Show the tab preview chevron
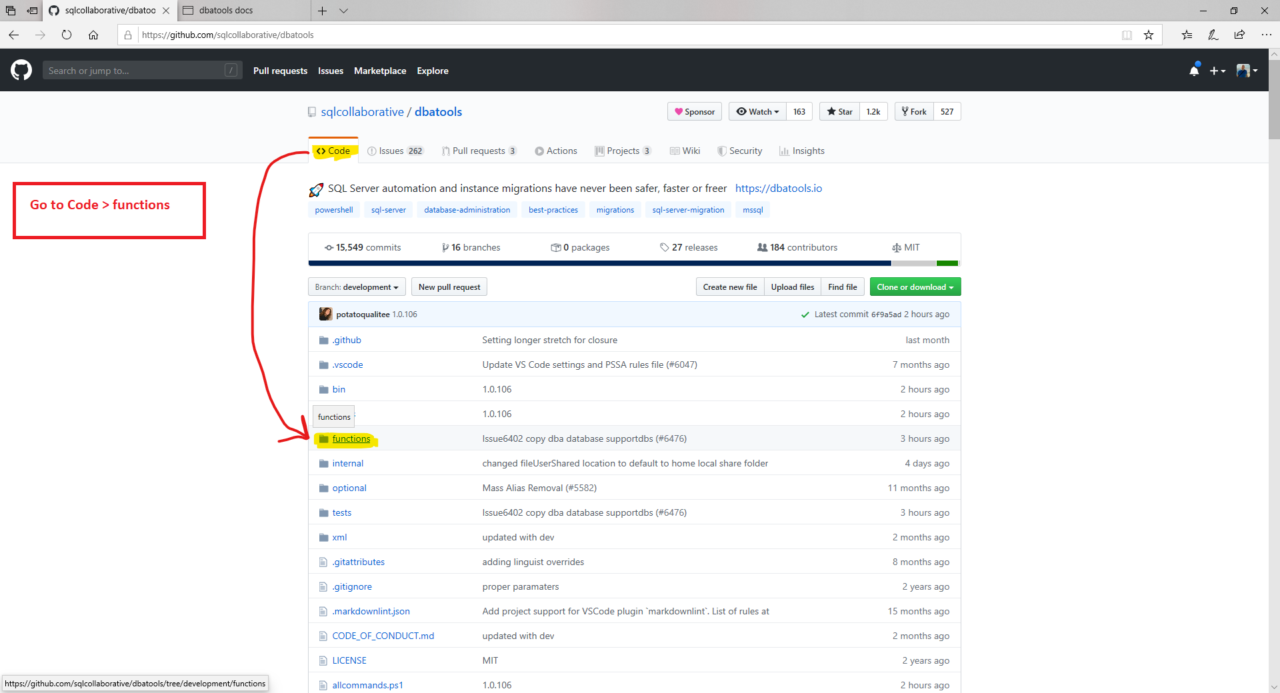Image resolution: width=1280 pixels, height=693 pixels. click(344, 10)
